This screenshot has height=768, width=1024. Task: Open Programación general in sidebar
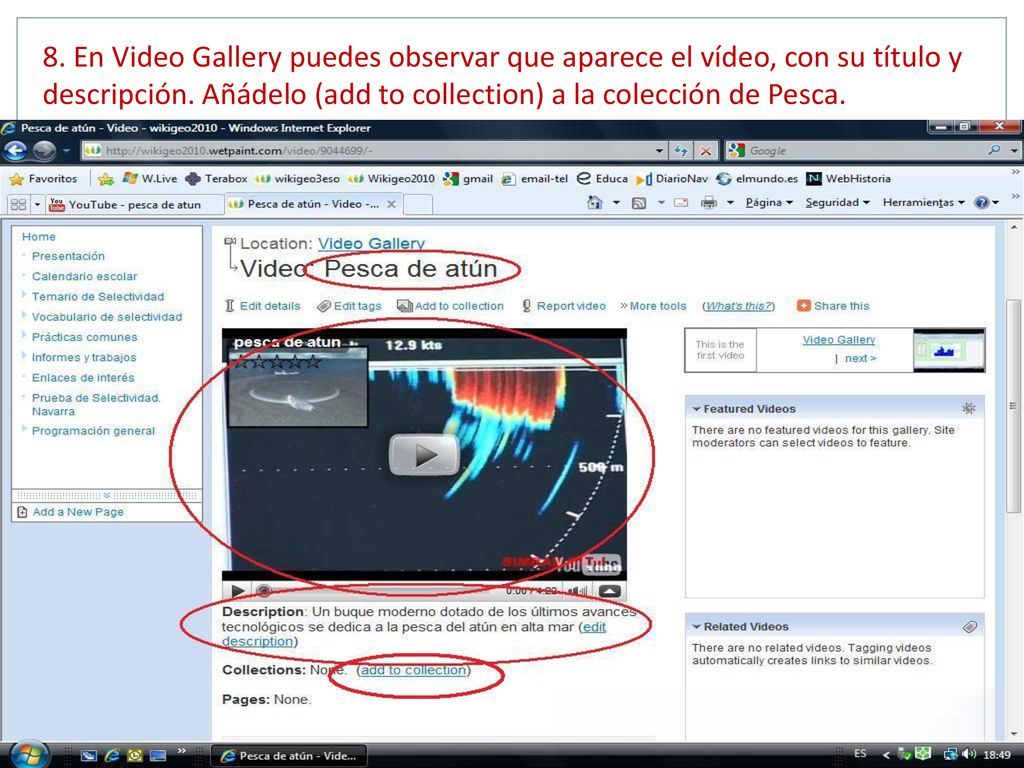click(x=93, y=431)
